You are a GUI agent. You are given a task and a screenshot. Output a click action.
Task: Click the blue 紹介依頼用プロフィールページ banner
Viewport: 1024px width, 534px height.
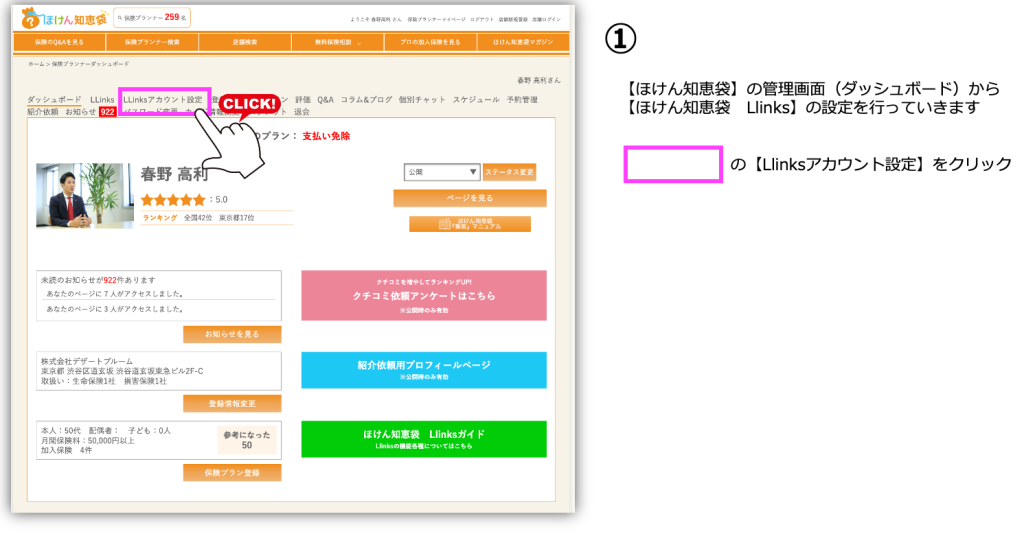424,370
